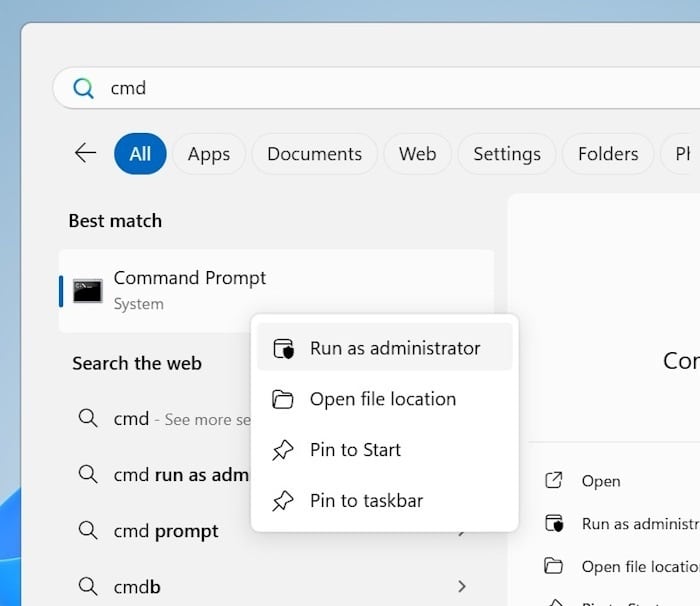The image size is (700, 606).
Task: Switch to the Documents filter tab
Action: tap(314, 154)
